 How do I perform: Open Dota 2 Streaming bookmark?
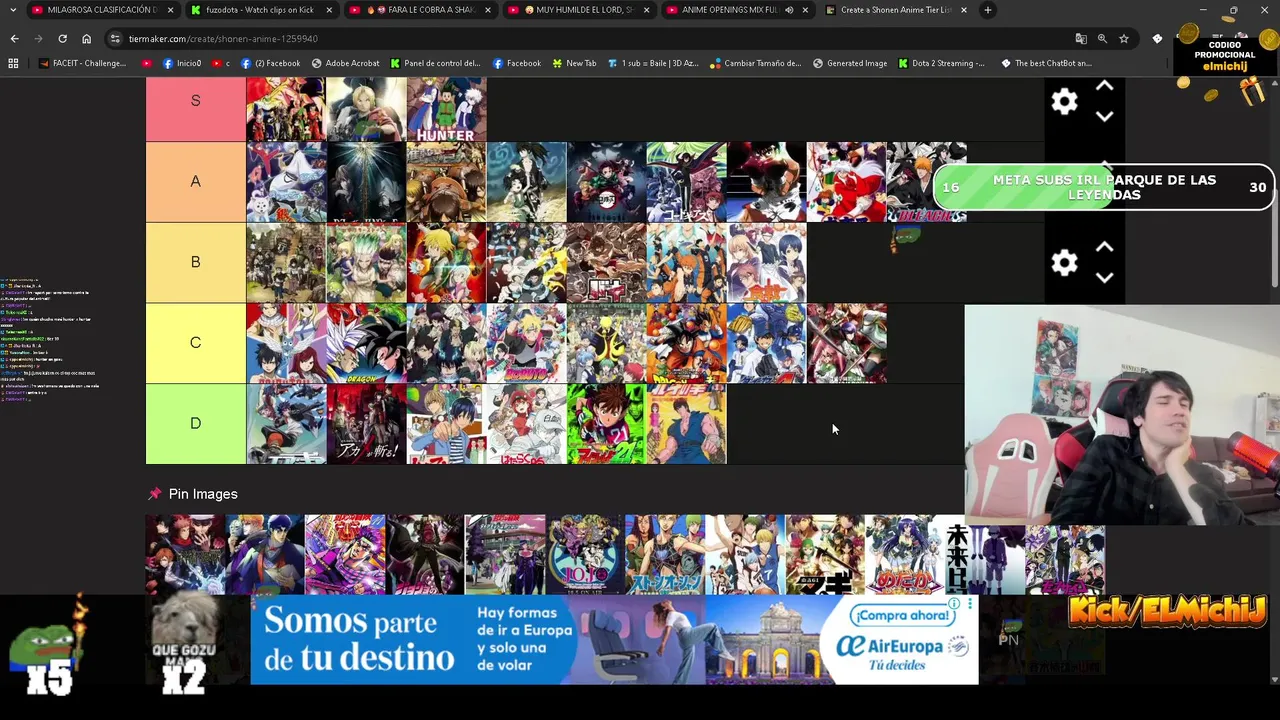click(x=941, y=63)
